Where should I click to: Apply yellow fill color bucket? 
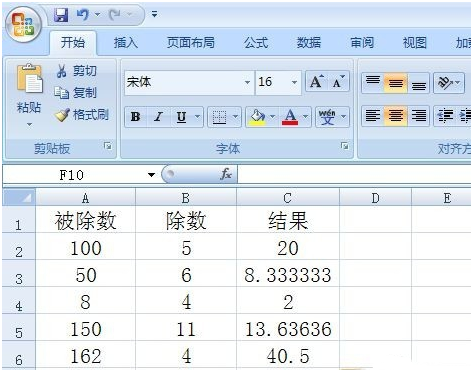coord(257,117)
